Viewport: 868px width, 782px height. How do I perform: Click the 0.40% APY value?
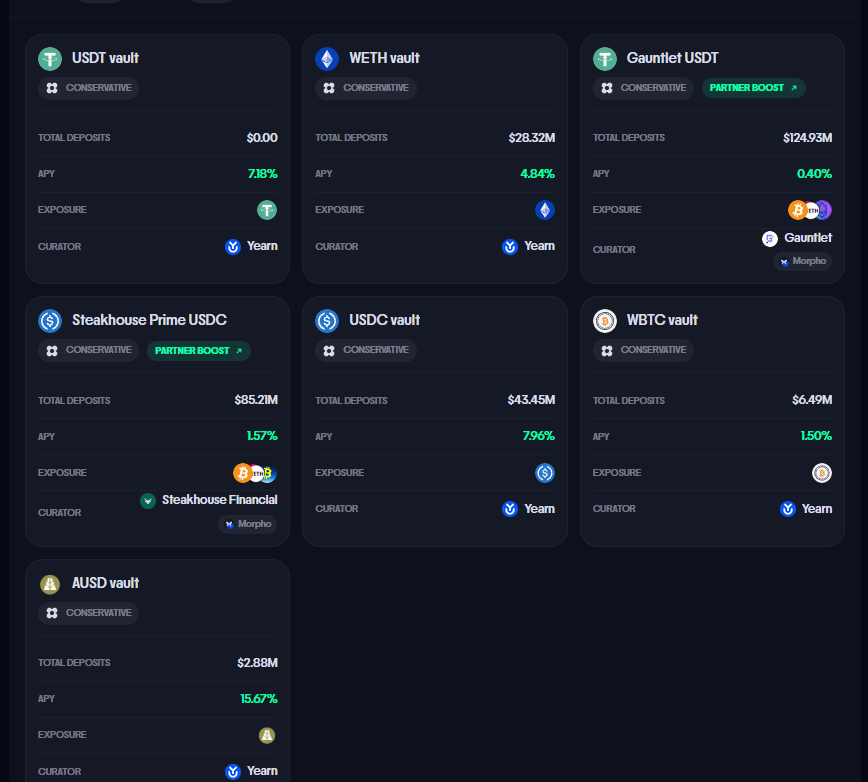pyautogui.click(x=814, y=174)
